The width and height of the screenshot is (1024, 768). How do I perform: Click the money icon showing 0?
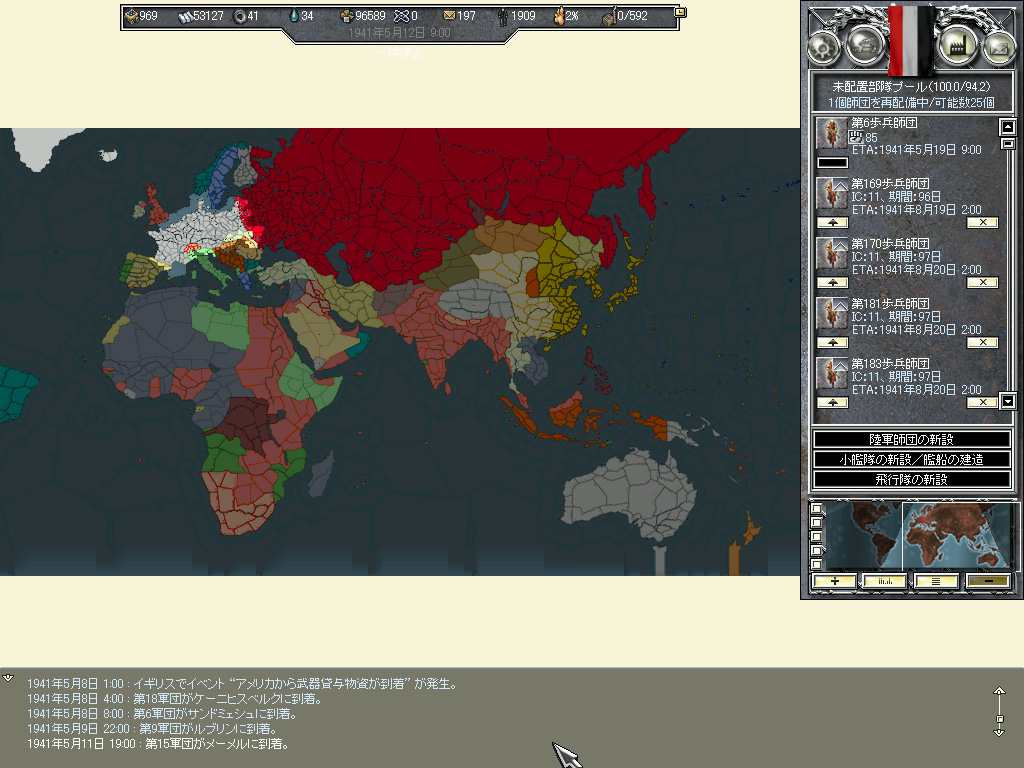pos(402,16)
